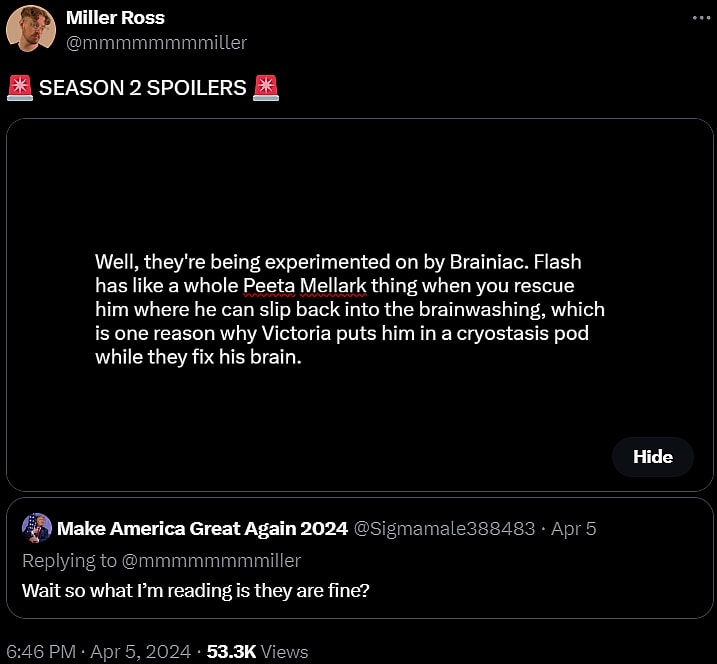Click the siren emoji after SPOILERS
Image resolution: width=717 pixels, height=664 pixels.
266,88
